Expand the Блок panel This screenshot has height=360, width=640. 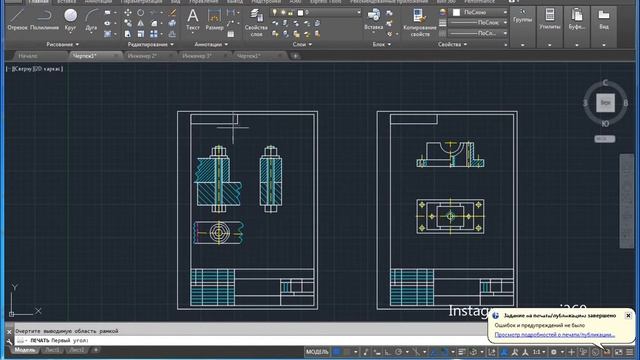point(382,44)
